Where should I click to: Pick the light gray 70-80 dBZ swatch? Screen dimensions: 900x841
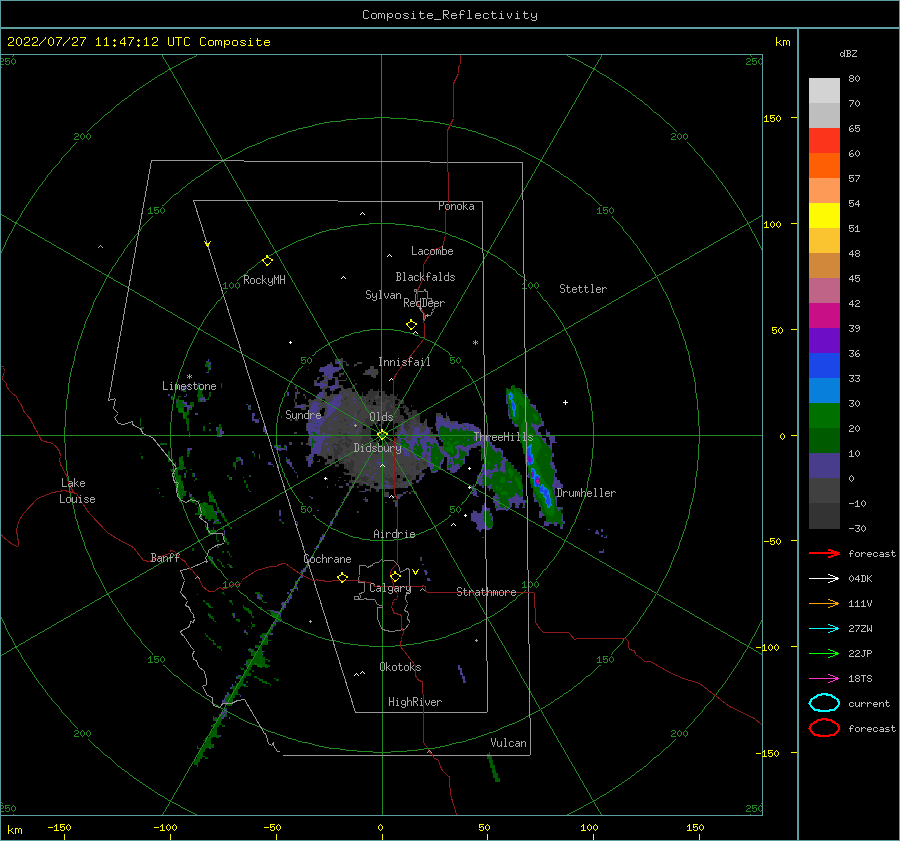[824, 91]
